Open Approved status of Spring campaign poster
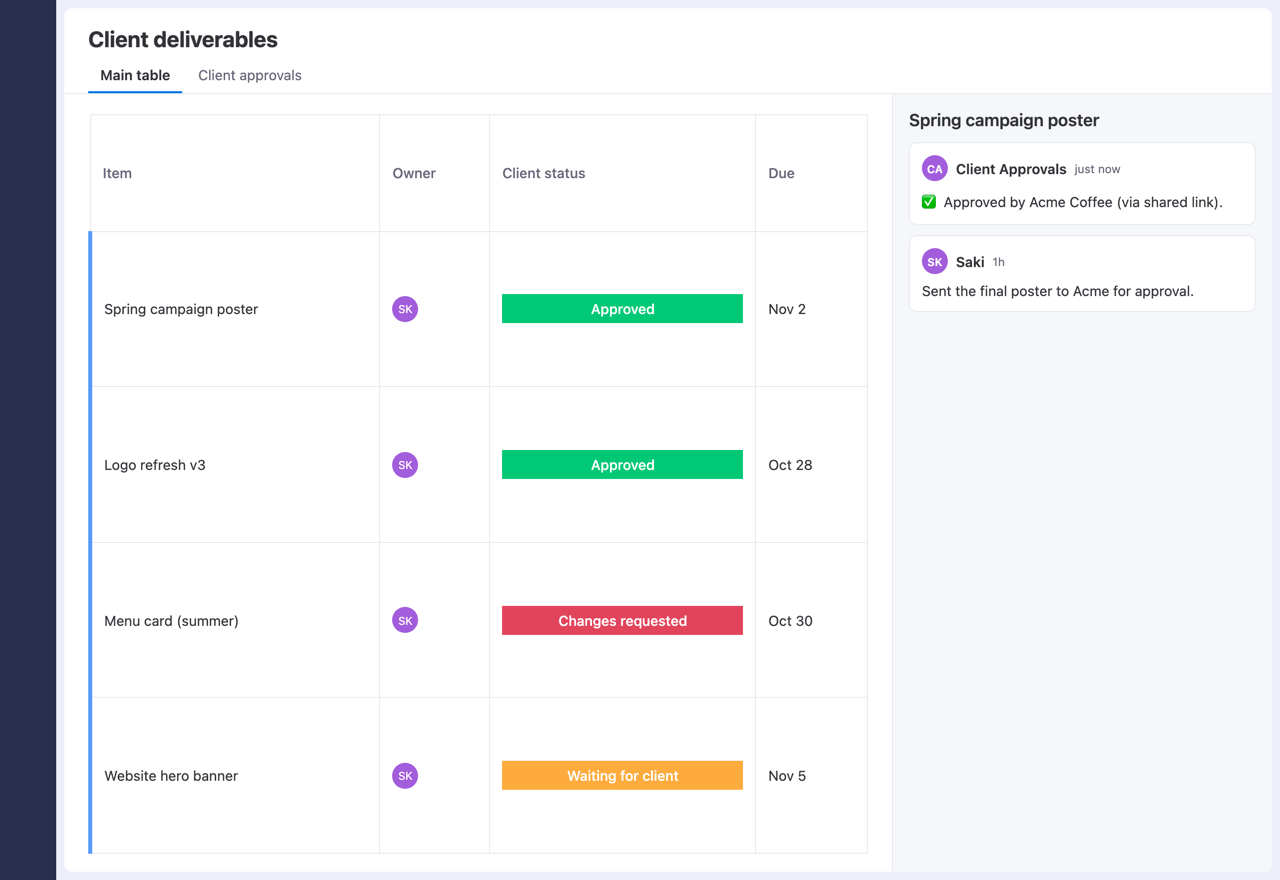This screenshot has height=880, width=1280. [622, 309]
